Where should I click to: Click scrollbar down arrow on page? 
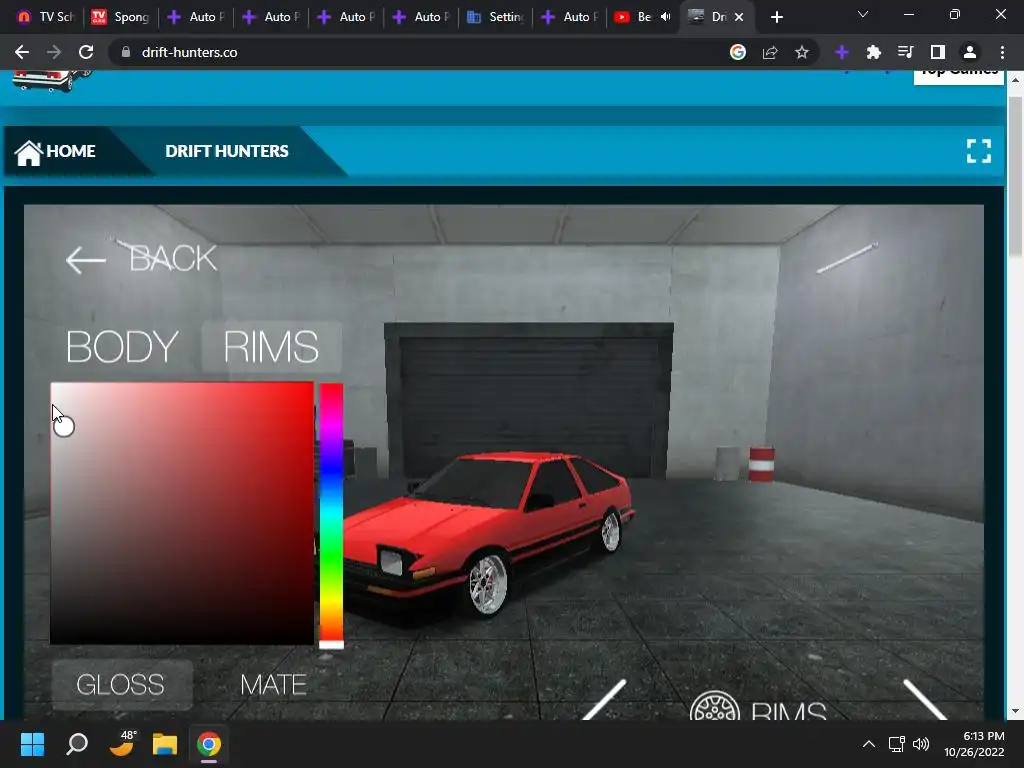[1015, 712]
